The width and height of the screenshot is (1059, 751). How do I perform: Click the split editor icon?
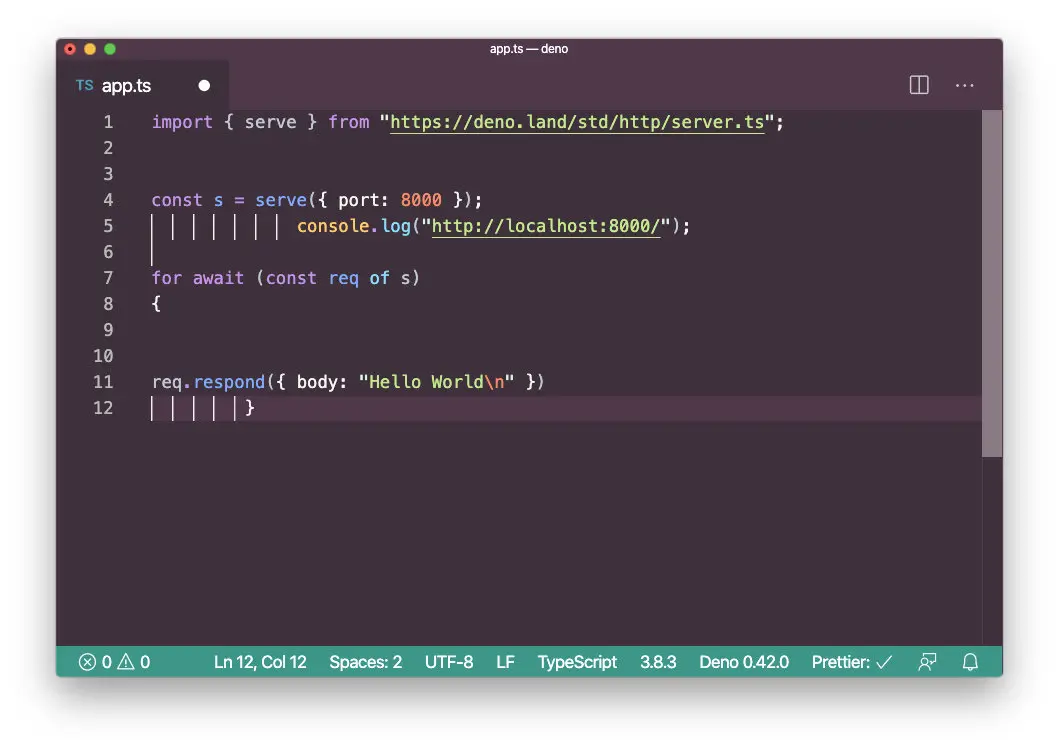click(x=919, y=85)
